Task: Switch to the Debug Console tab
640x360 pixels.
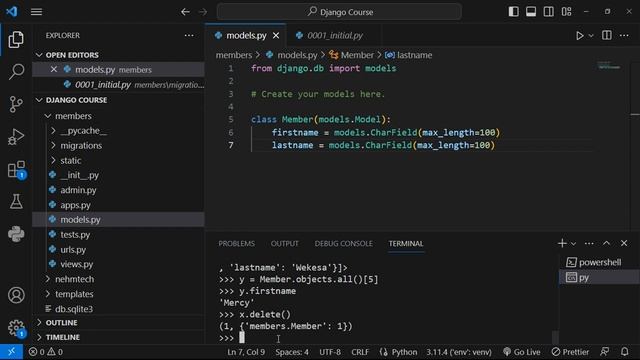Action: click(x=343, y=244)
